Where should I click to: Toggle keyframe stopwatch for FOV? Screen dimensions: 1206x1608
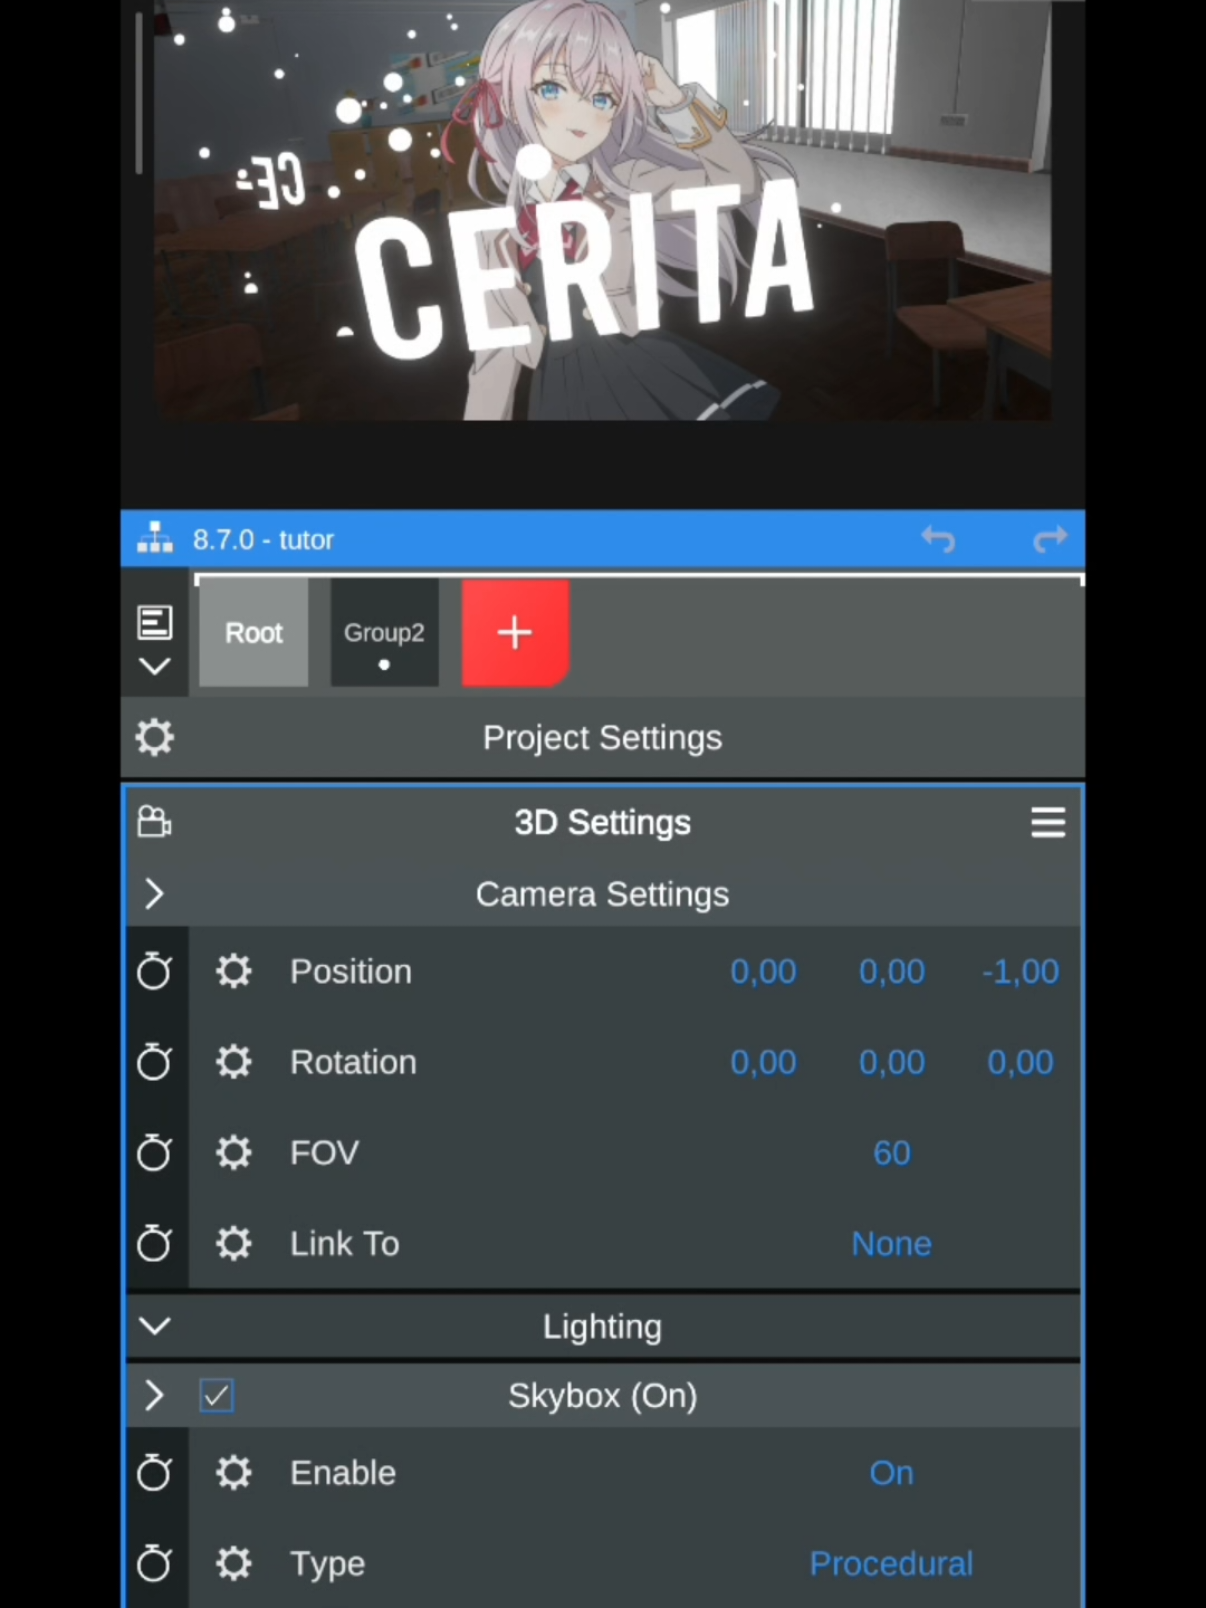(154, 1153)
